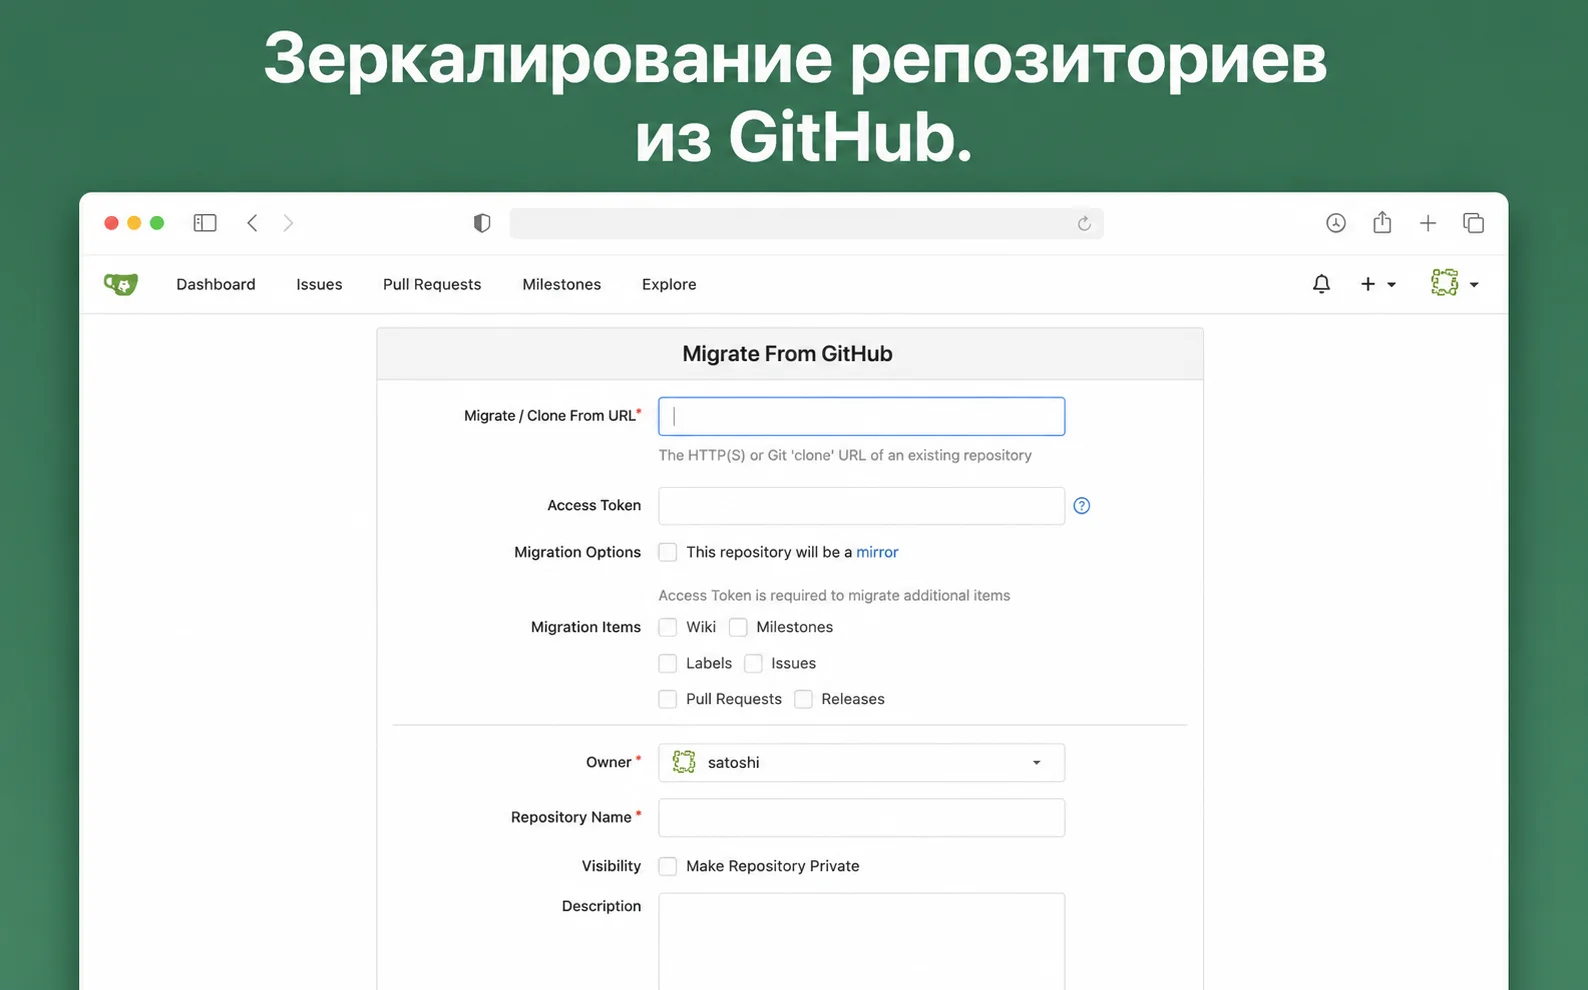Open the Pull Requests nav item
The height and width of the screenshot is (990, 1588).
432,284
